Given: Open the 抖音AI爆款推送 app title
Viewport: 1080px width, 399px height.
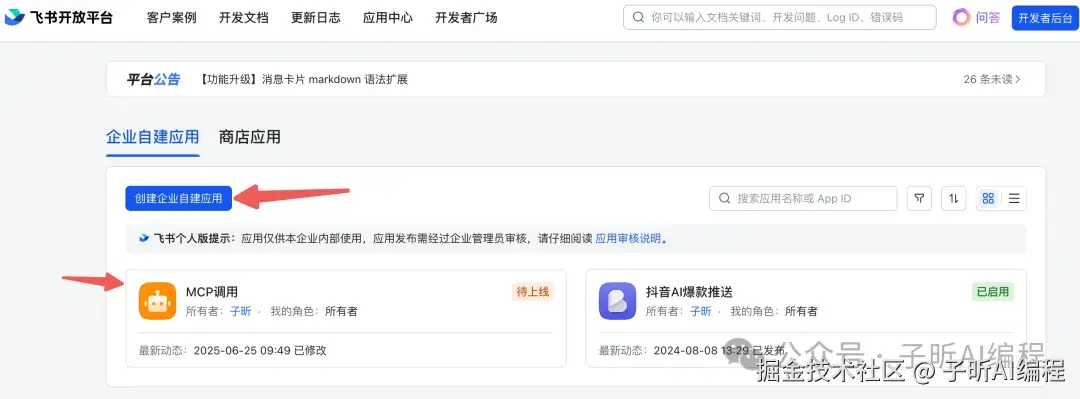Looking at the screenshot, I should [689, 292].
